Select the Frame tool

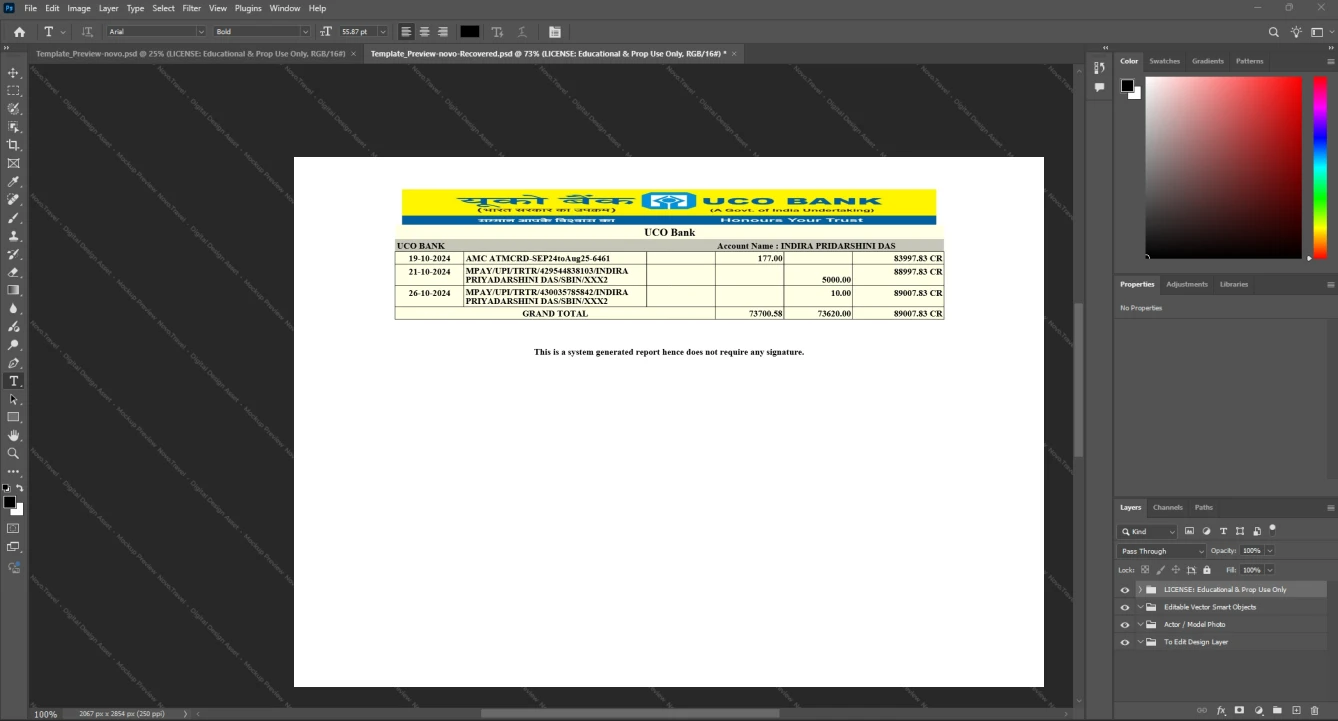pyautogui.click(x=13, y=163)
